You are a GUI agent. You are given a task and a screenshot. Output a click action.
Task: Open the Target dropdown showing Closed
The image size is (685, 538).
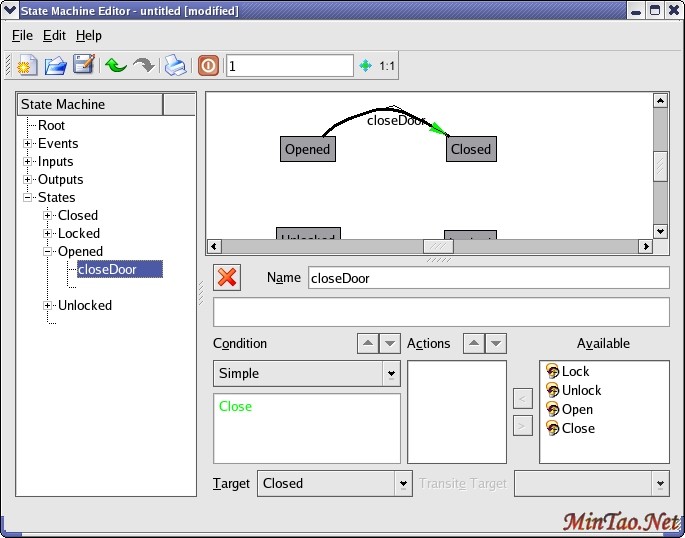[403, 483]
